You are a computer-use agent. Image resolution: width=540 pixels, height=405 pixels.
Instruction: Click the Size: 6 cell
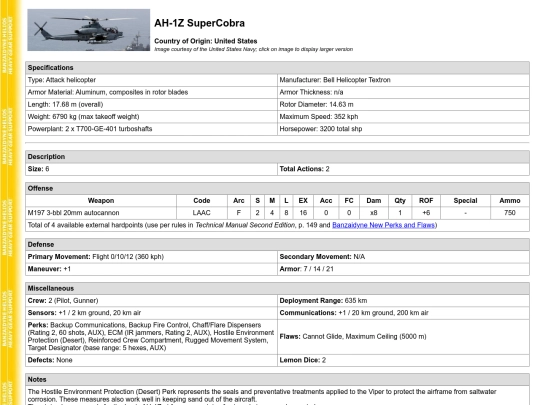pyautogui.click(x=151, y=169)
